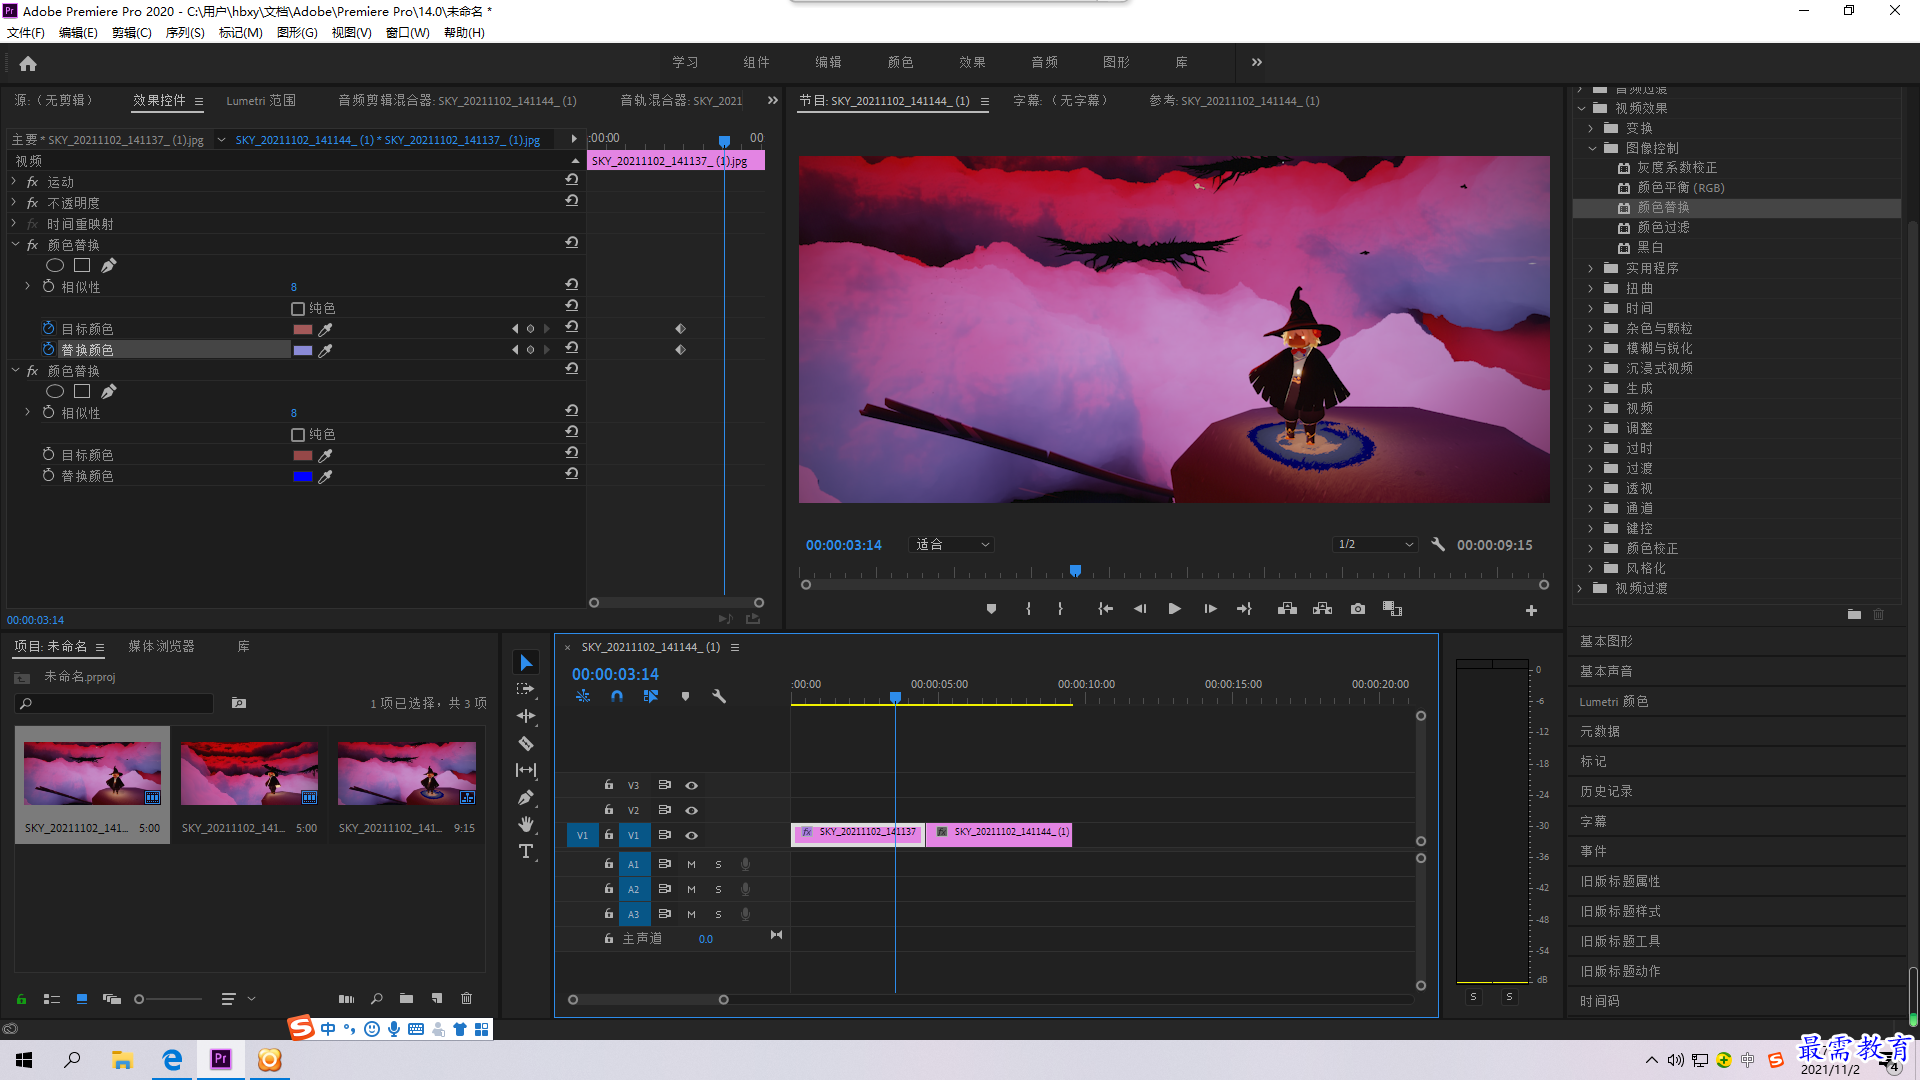Screen dimensions: 1920x1080
Task: Select the 颜色替换 effect in effects list
Action: [x=1663, y=208]
